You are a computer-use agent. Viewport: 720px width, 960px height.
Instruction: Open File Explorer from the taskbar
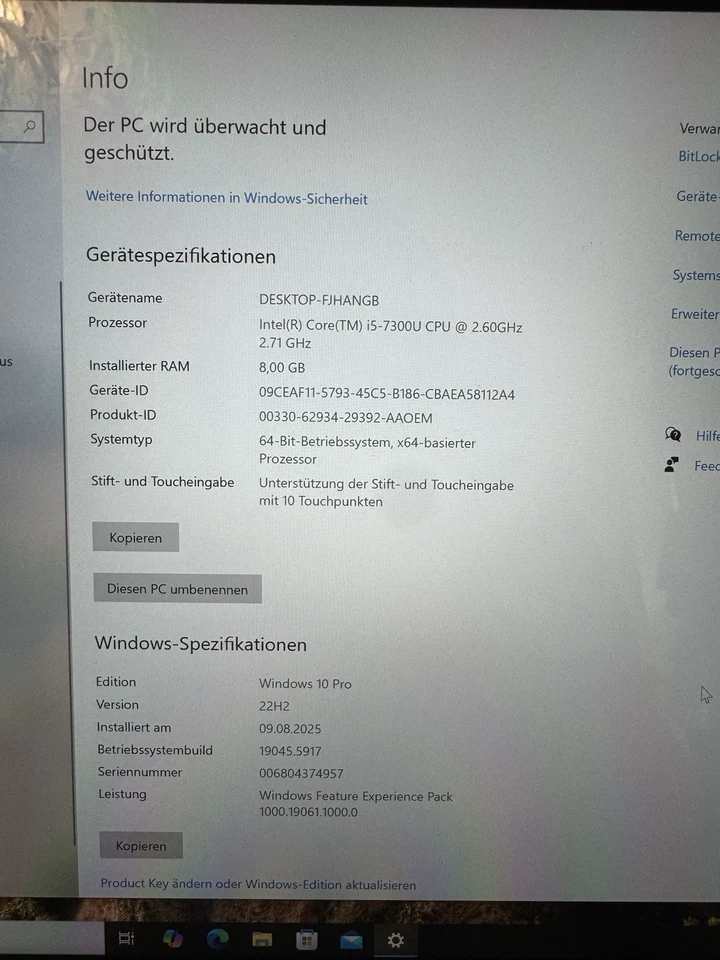pyautogui.click(x=262, y=940)
